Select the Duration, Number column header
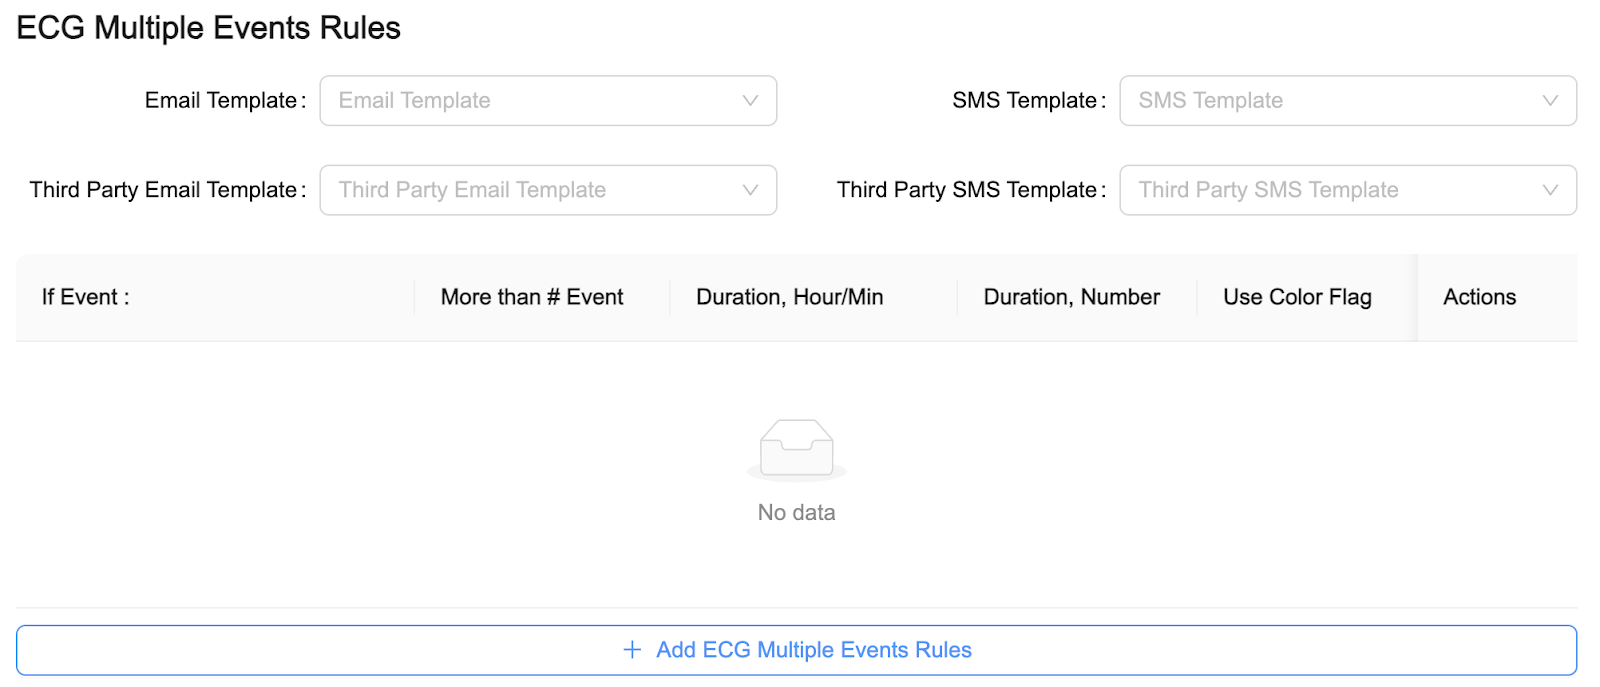Screen dimensions: 1600x687 tap(1072, 296)
